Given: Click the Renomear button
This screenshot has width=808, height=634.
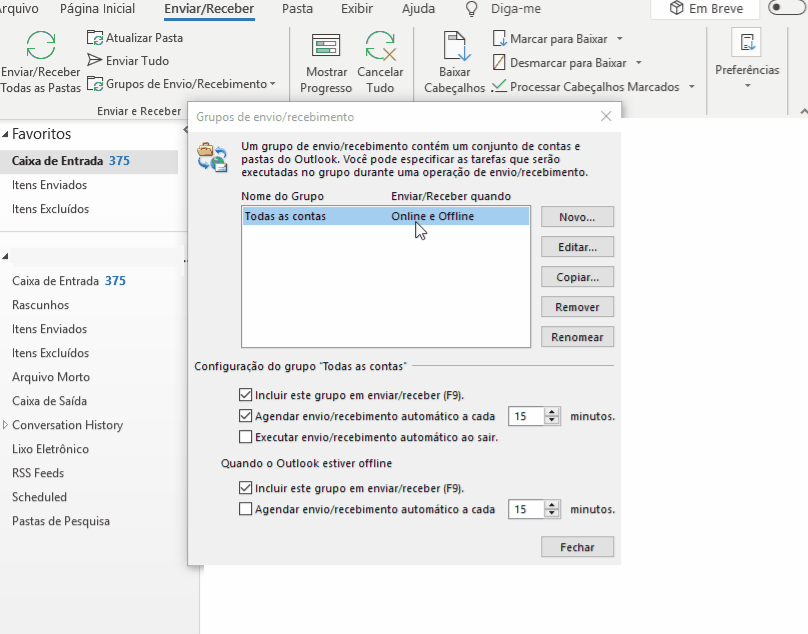Looking at the screenshot, I should (577, 337).
